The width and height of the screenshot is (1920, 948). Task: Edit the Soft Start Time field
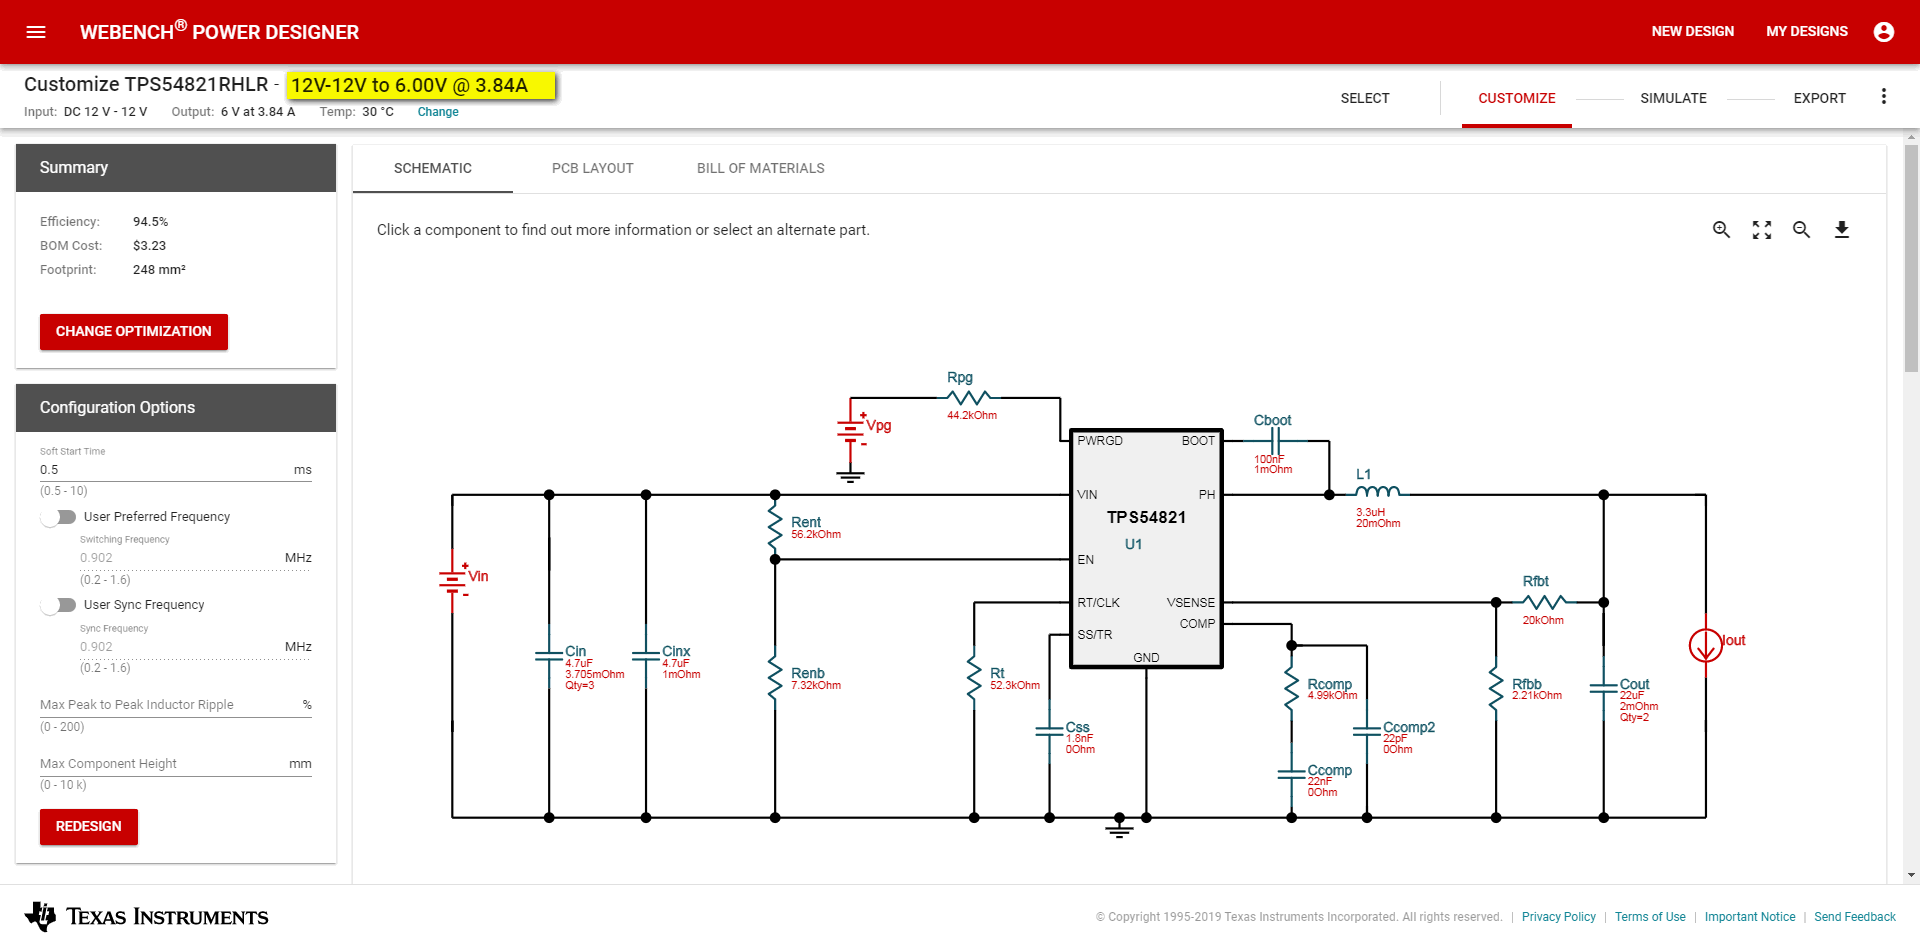click(176, 470)
